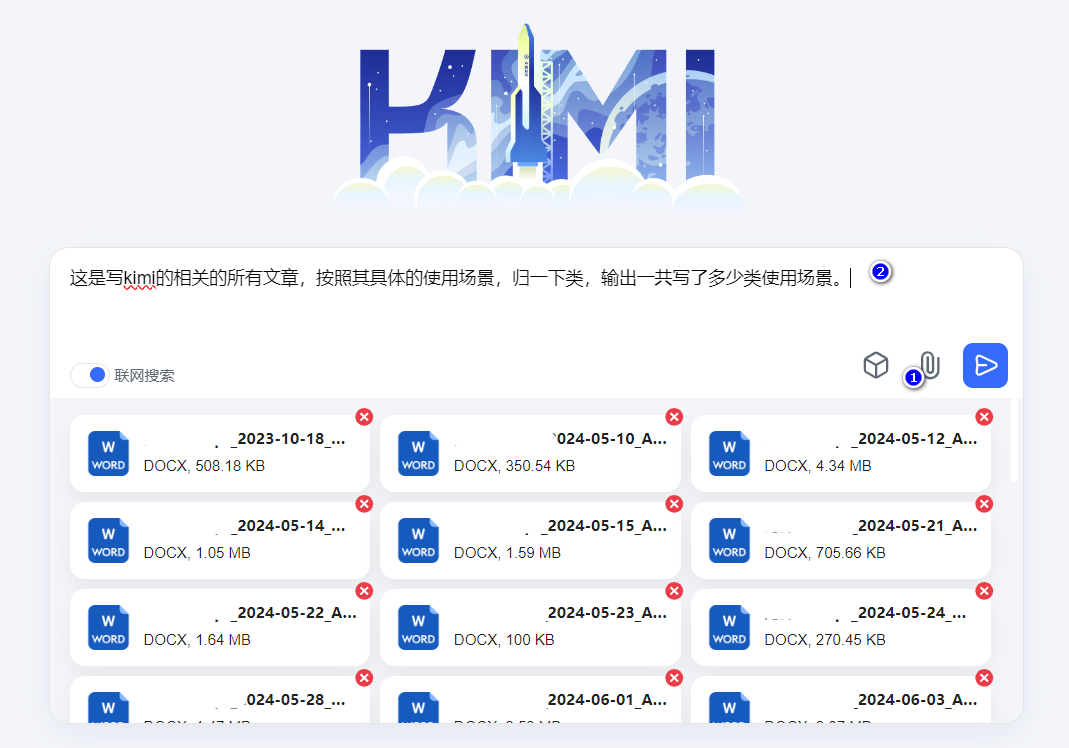Remove the 2024-05-22 DOCX attachment
This screenshot has height=748, width=1069.
(365, 590)
